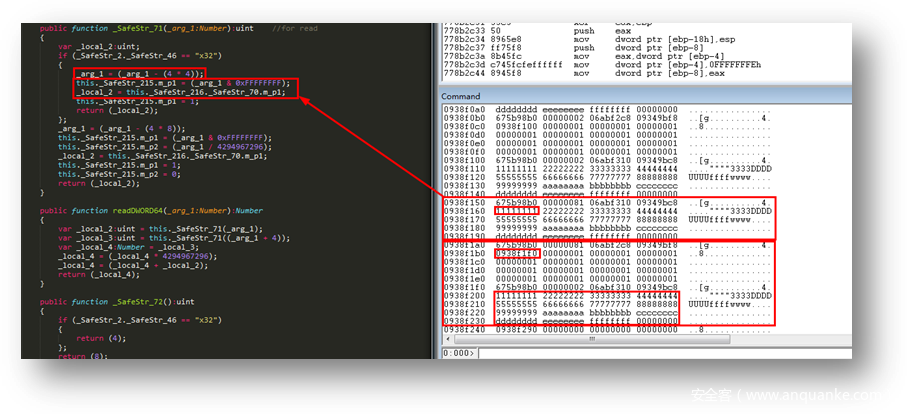Select the highlighted _arg_1 - (4 * 4) line
This screenshot has height=414, width=907.
click(139, 74)
